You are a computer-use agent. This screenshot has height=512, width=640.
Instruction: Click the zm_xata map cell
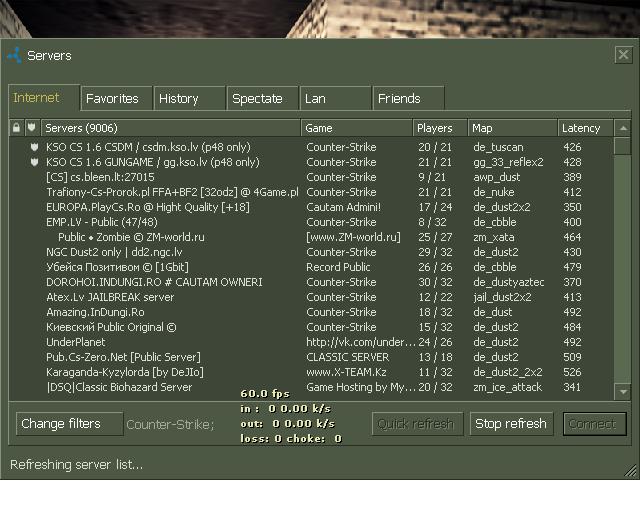(x=493, y=237)
